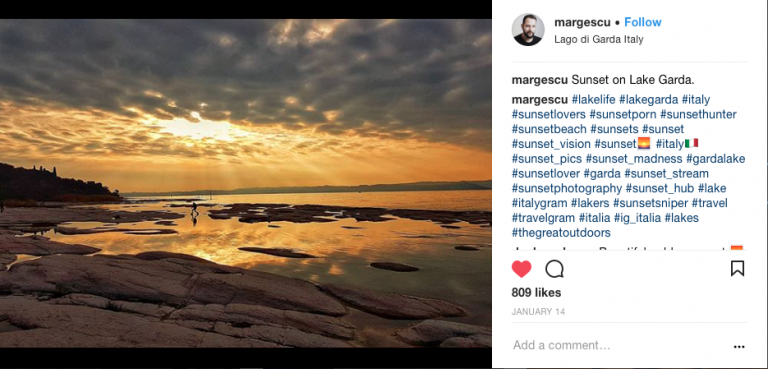The image size is (768, 369).
Task: Open margescu profile picture avatar
Action: [528, 29]
